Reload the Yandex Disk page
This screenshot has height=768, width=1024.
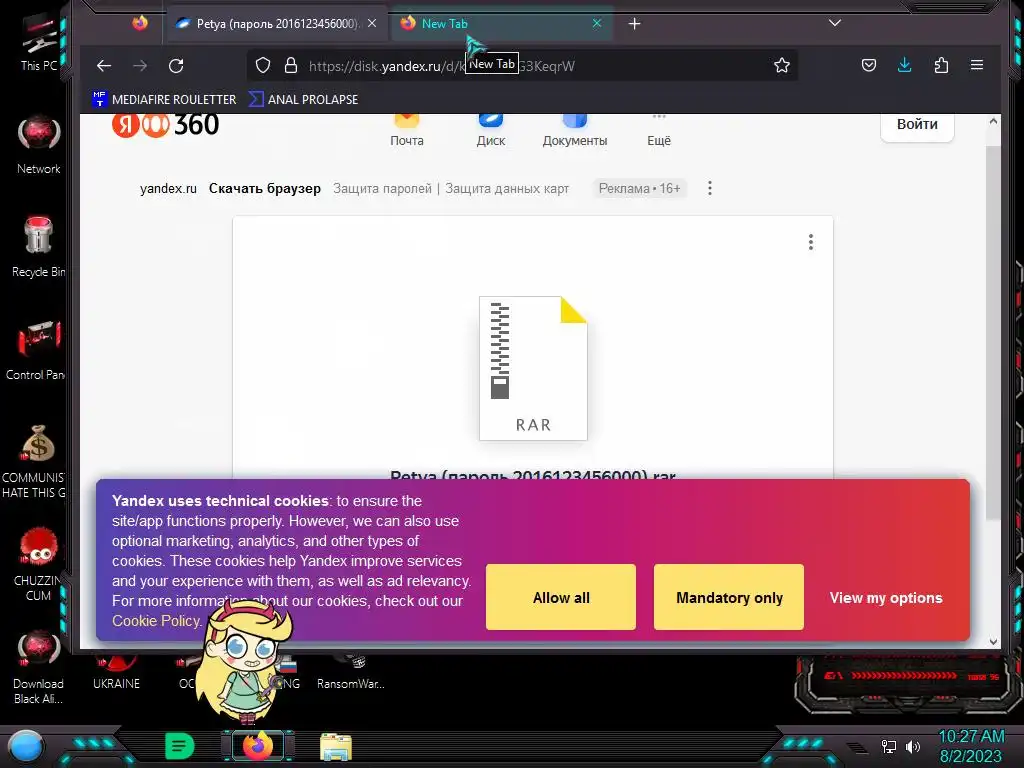(x=176, y=65)
